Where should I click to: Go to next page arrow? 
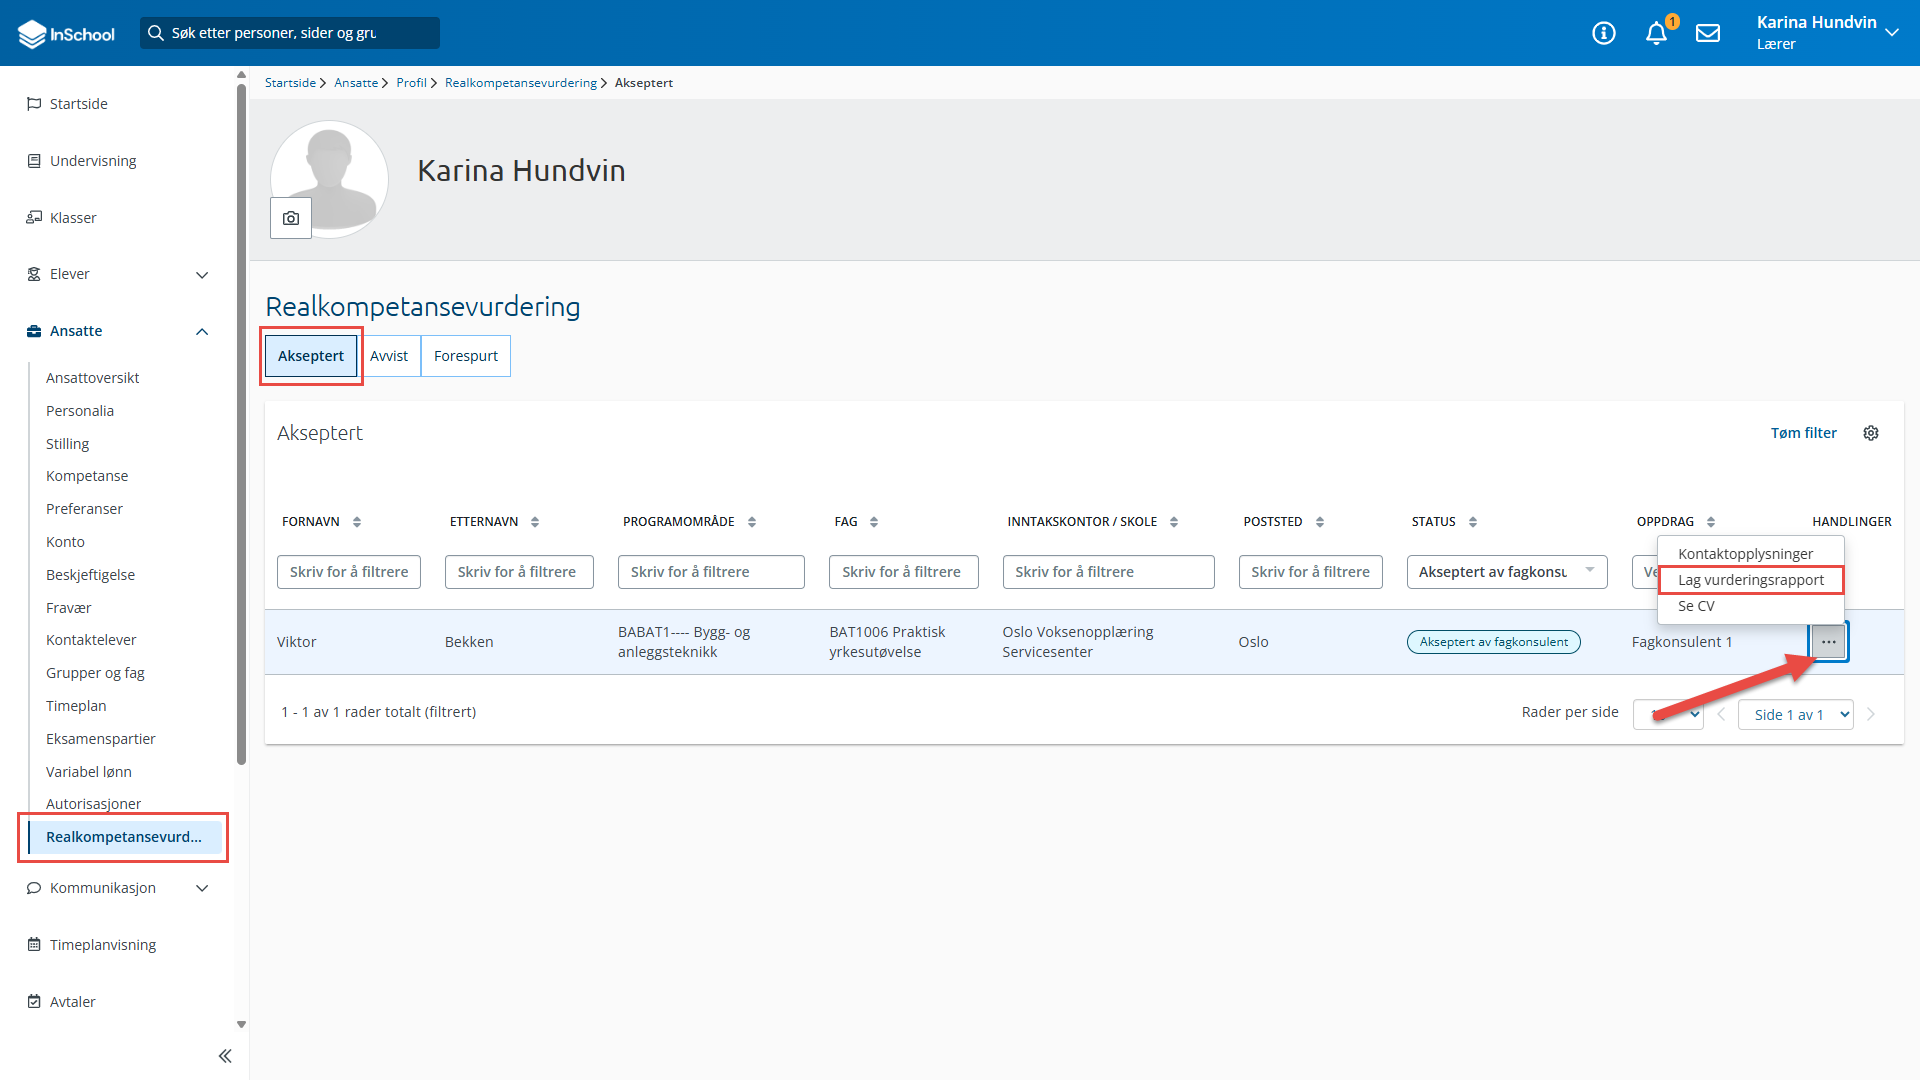pos(1871,714)
